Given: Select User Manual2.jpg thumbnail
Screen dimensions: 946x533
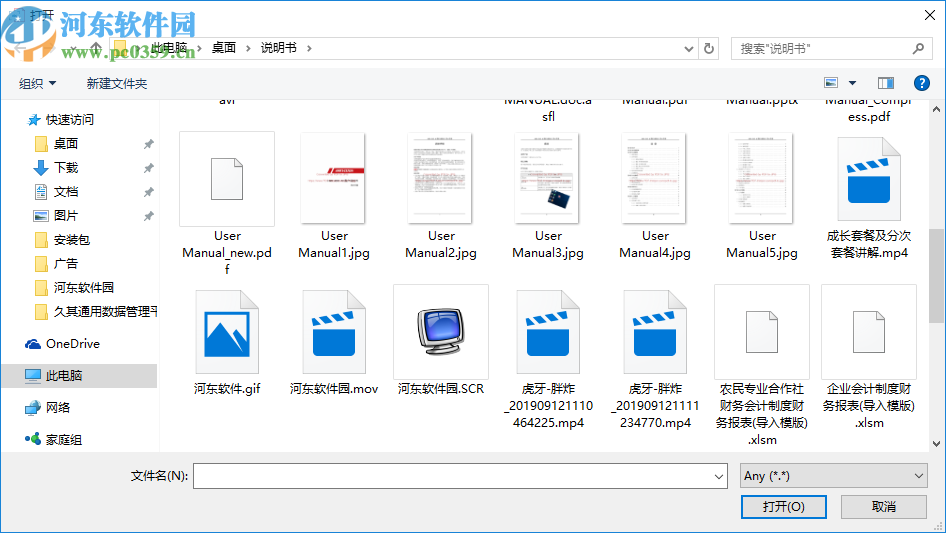Looking at the screenshot, I should click(440, 179).
